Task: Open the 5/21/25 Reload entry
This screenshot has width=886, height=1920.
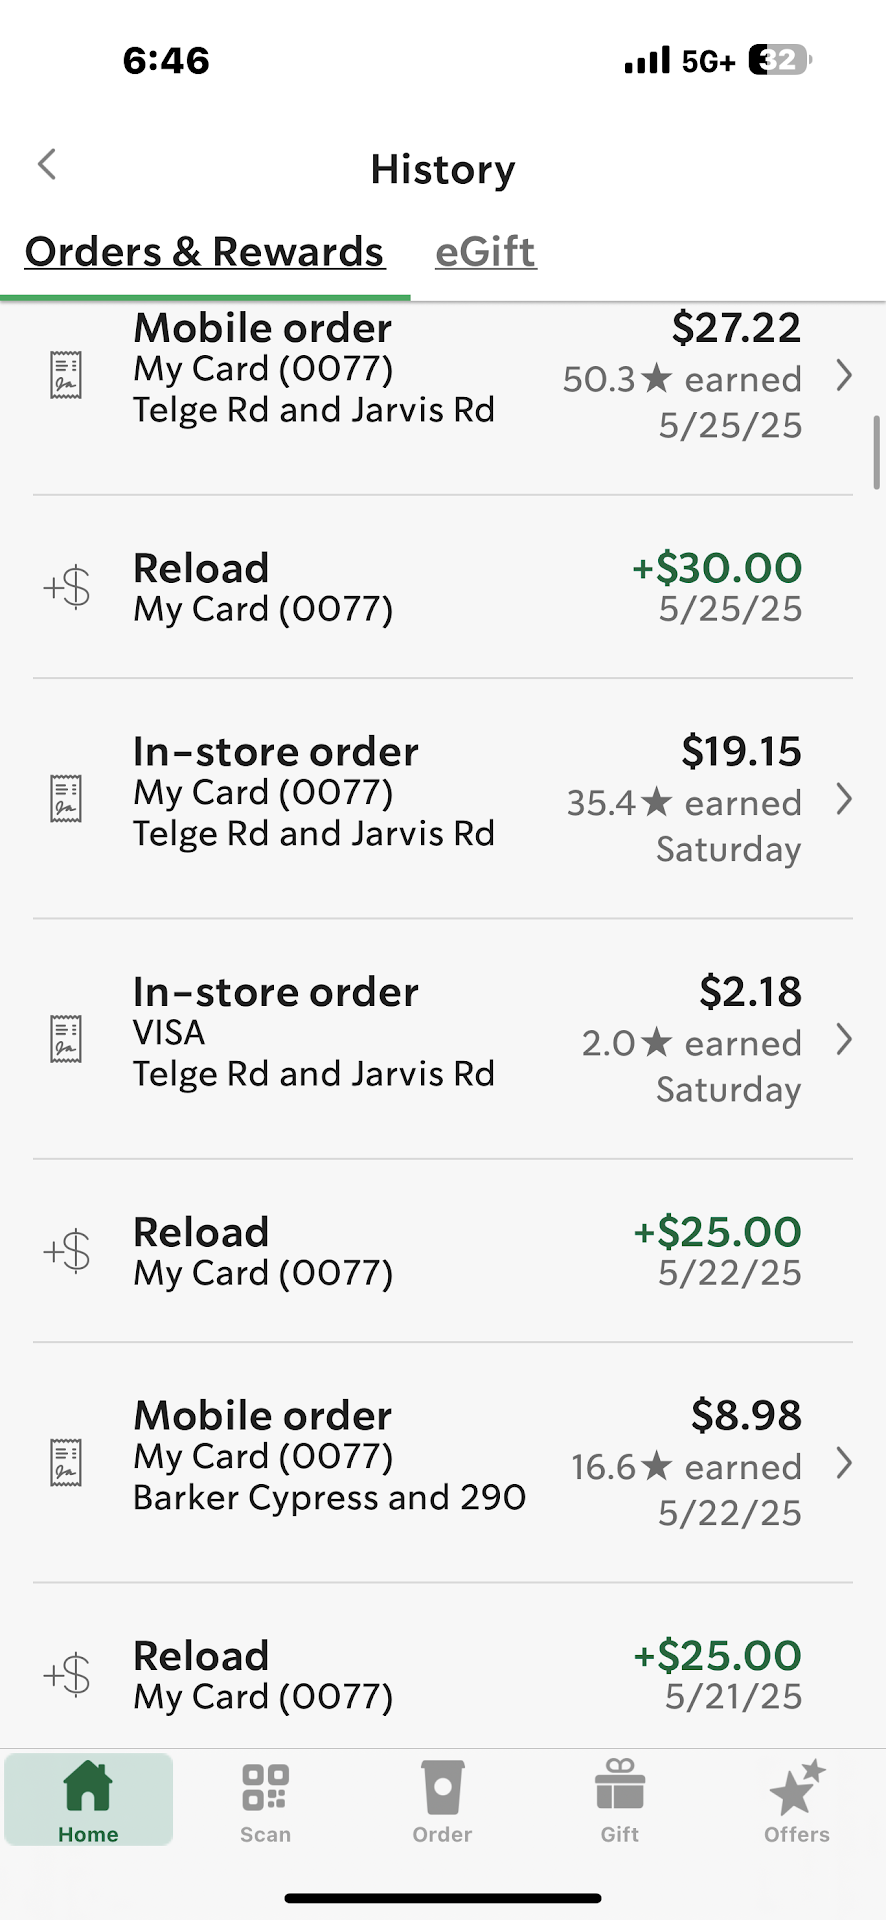Action: coord(442,1675)
